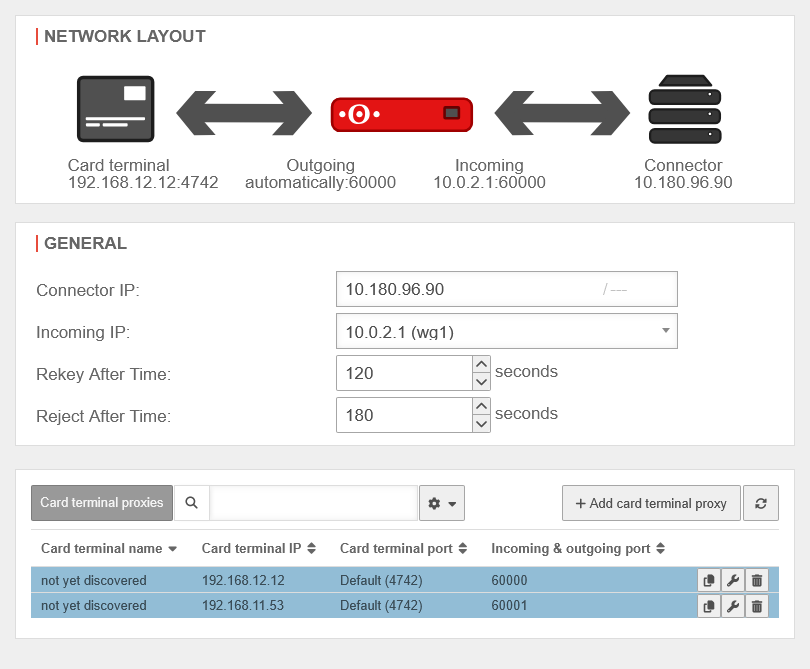Refresh the card terminal proxies table
The height and width of the screenshot is (669, 810).
click(761, 503)
